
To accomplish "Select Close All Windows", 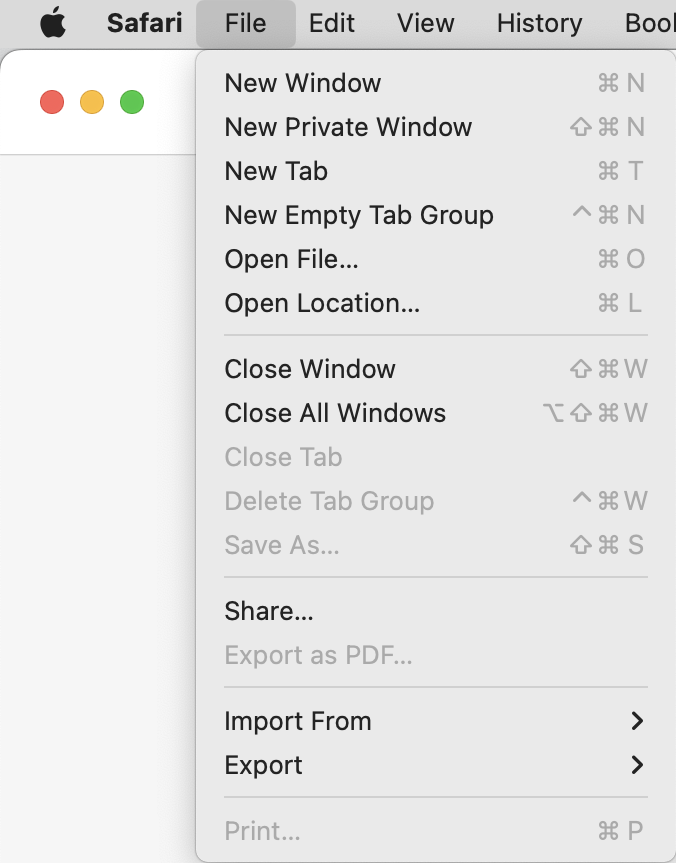I will tap(334, 413).
